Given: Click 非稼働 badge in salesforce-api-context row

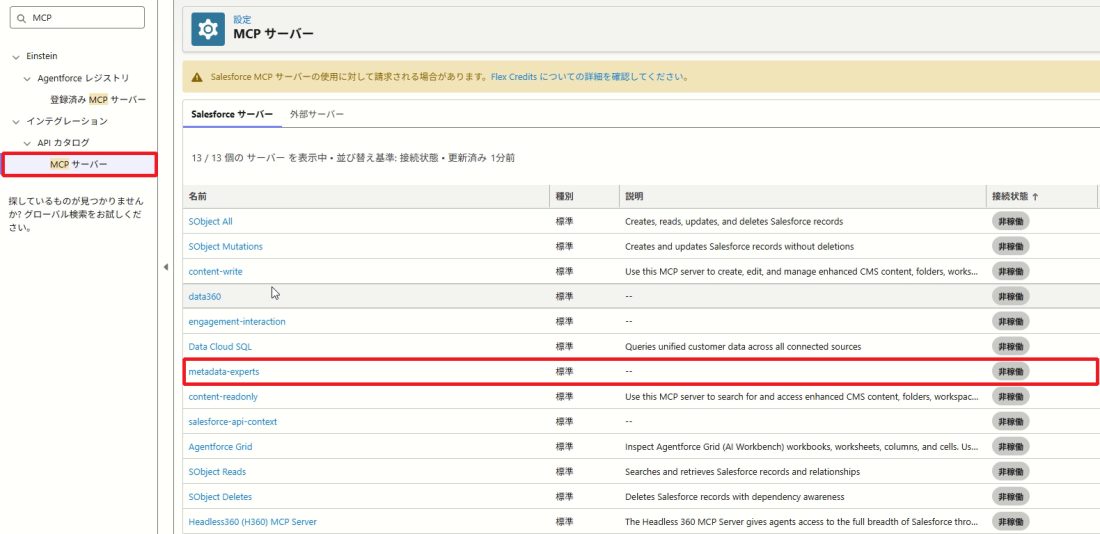Looking at the screenshot, I should point(1010,422).
